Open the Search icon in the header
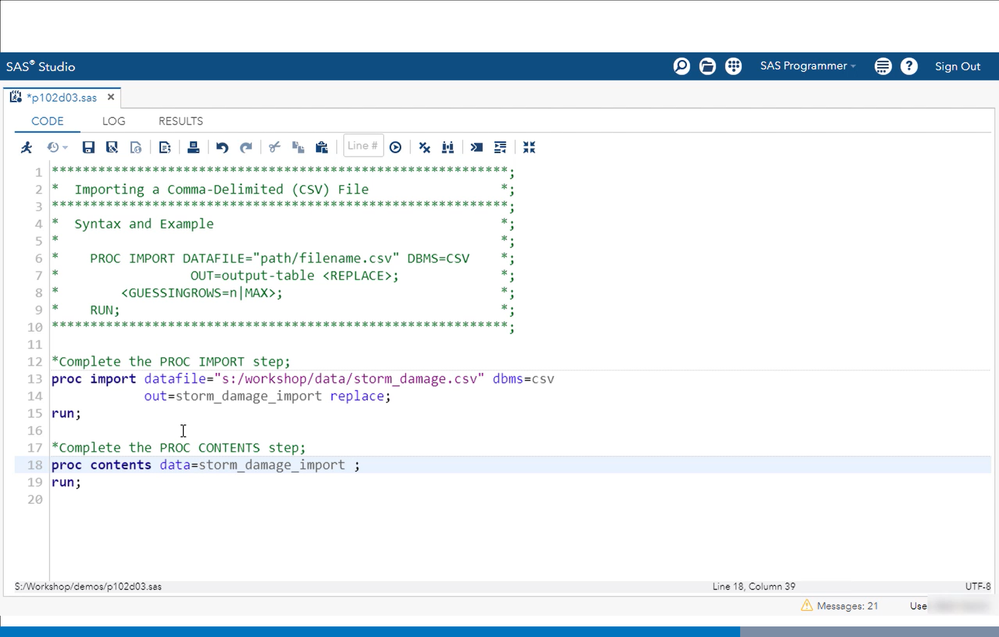Screen dimensions: 999x637 click(x=681, y=66)
